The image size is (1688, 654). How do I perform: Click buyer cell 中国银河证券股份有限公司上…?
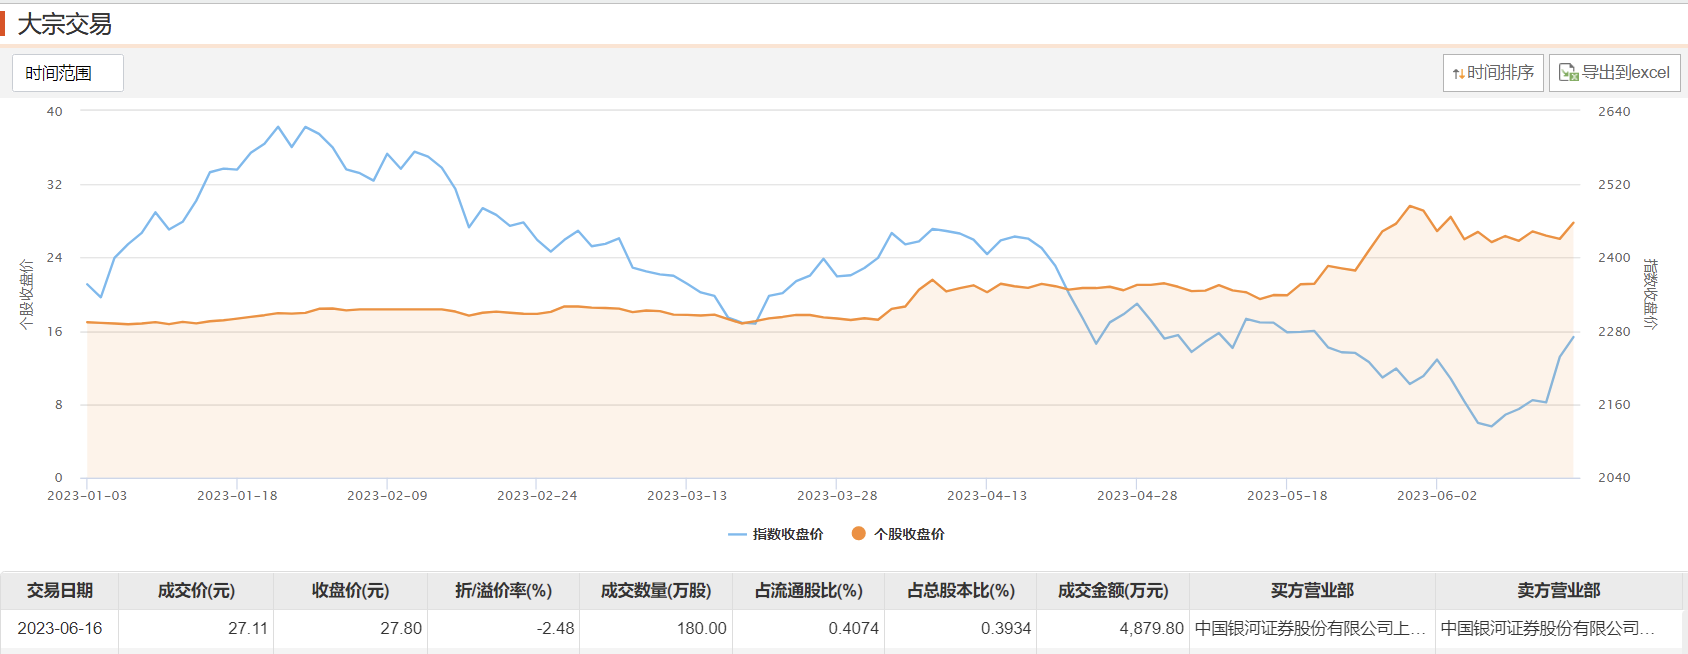pos(1312,628)
